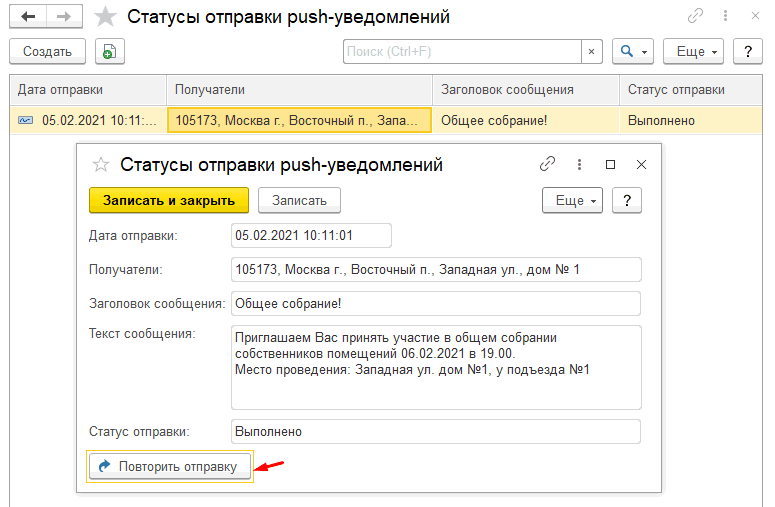Copy link icon in main window header
This screenshot has height=507, width=775.
[x=696, y=17]
